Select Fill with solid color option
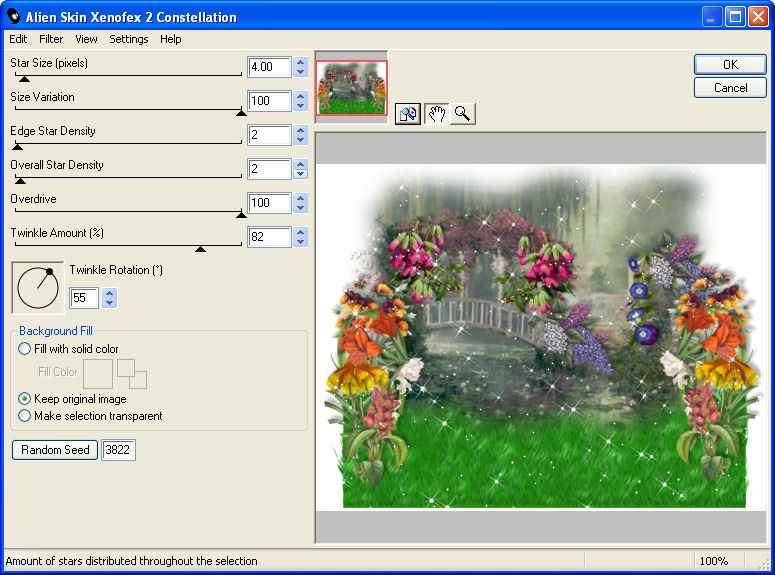Viewport: 775px width, 575px height. (x=25, y=349)
